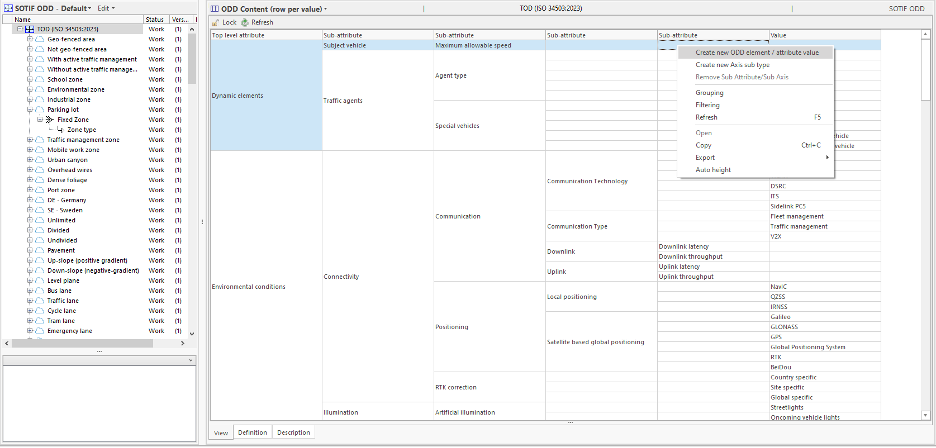
Task: Collapse the Fixed Zone tree node
Action: (40, 119)
